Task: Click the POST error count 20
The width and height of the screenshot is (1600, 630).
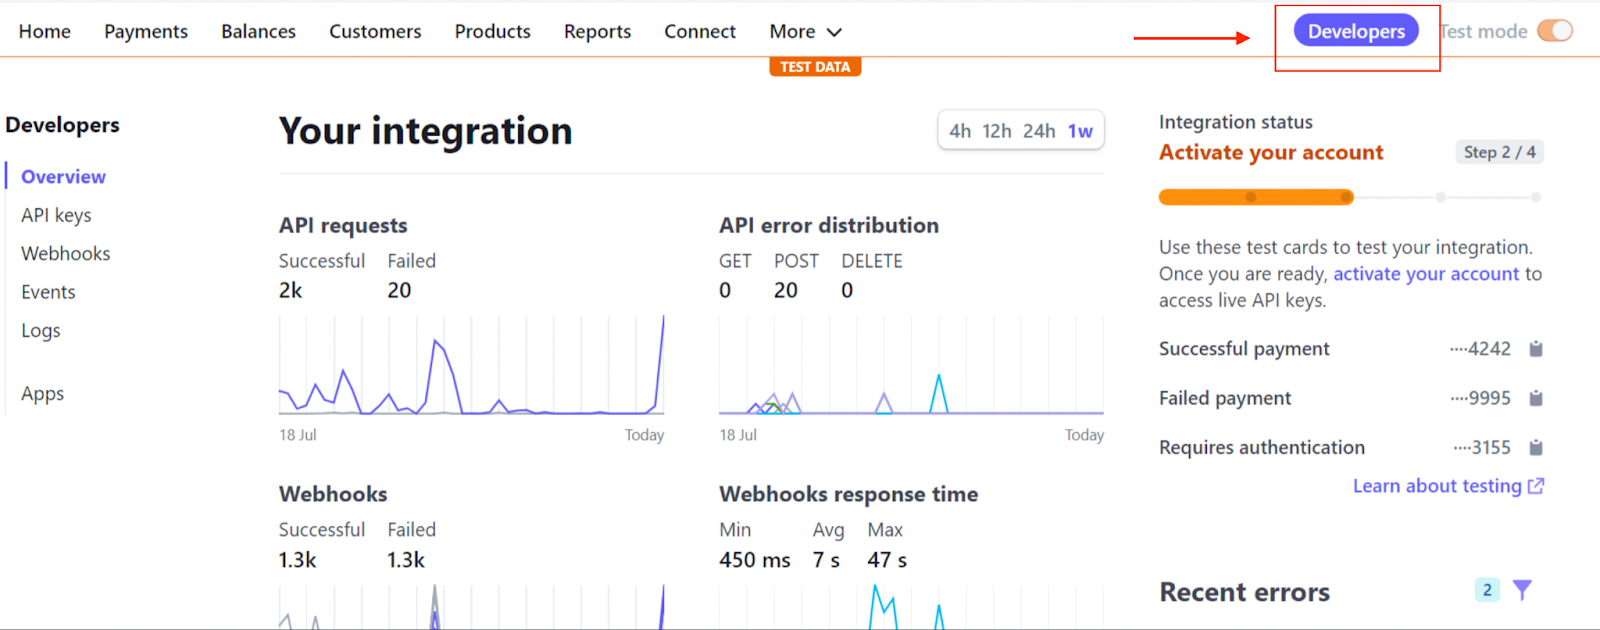Action: (786, 291)
